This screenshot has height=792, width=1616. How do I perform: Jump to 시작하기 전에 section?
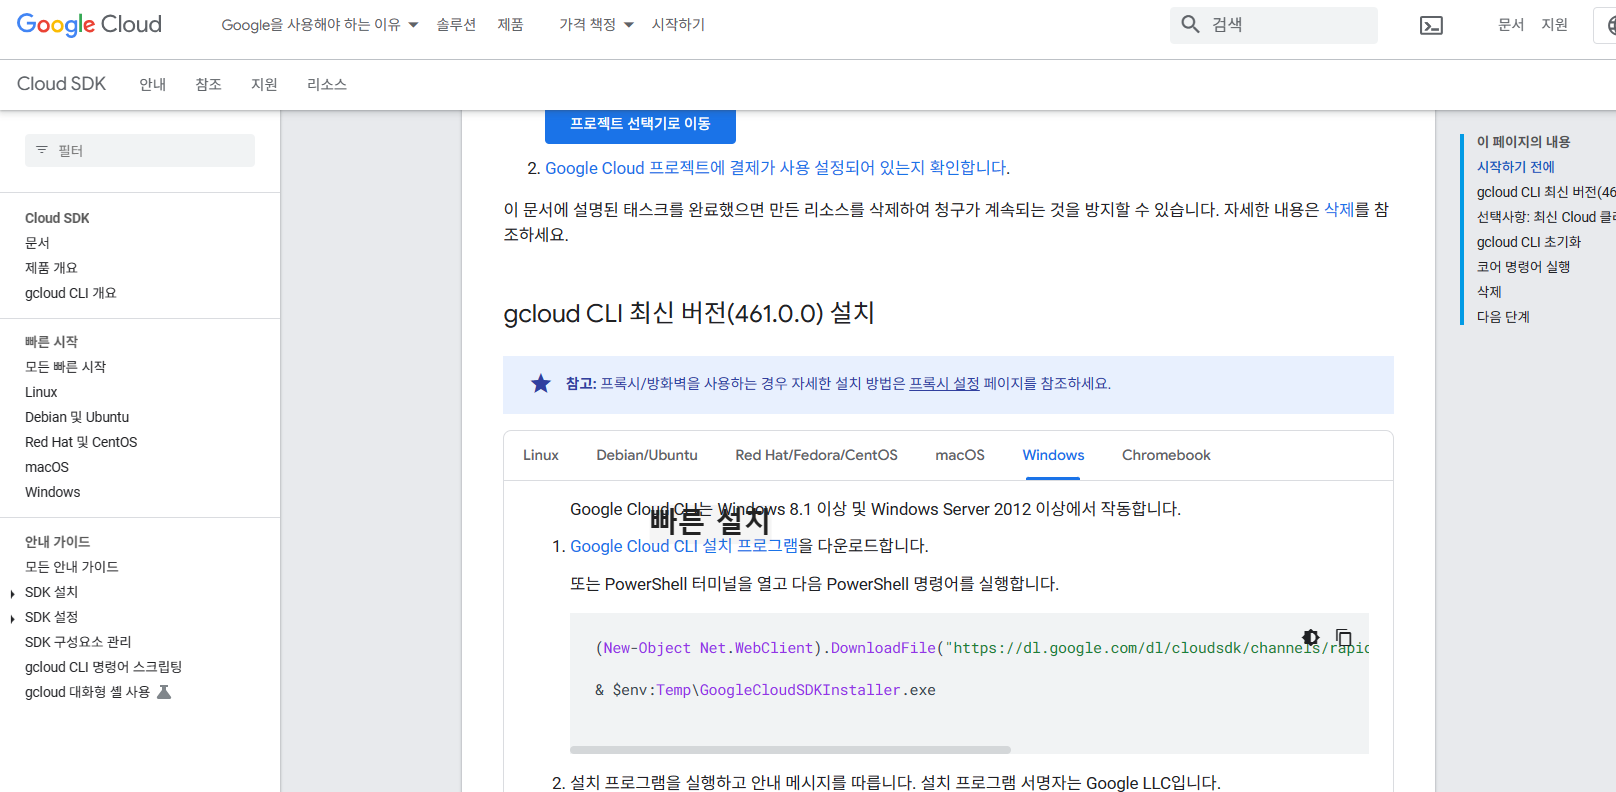pos(1516,167)
